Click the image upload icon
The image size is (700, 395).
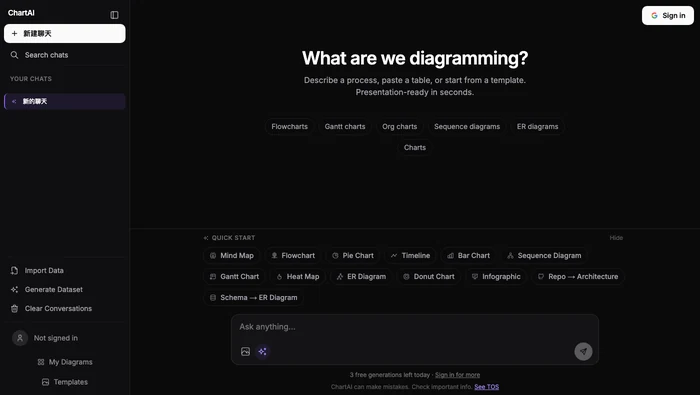coord(246,352)
